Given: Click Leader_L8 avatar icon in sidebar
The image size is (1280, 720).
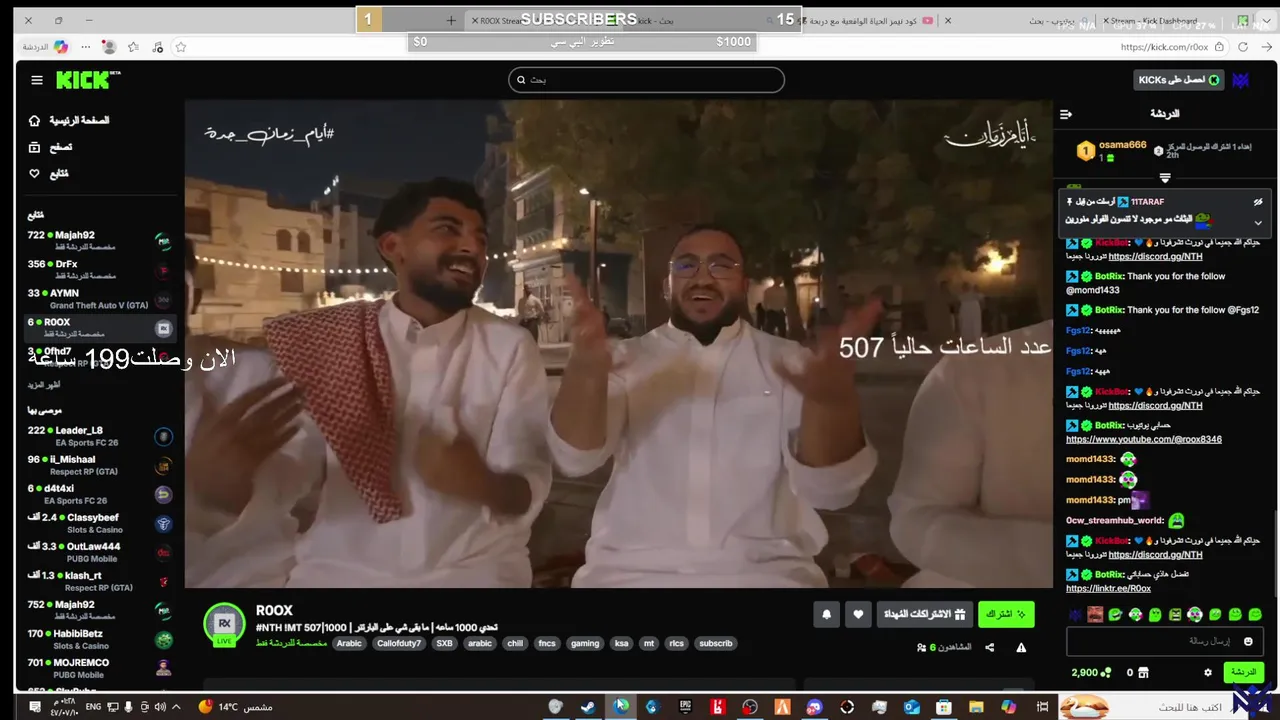Looking at the screenshot, I should pos(163,436).
